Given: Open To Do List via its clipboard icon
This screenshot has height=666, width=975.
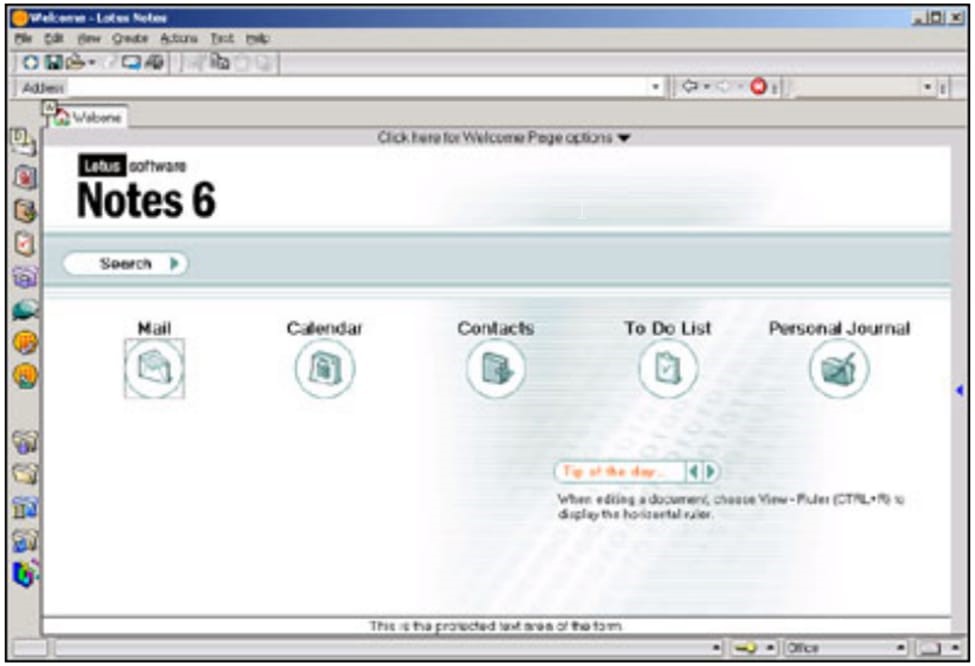Looking at the screenshot, I should tap(667, 369).
